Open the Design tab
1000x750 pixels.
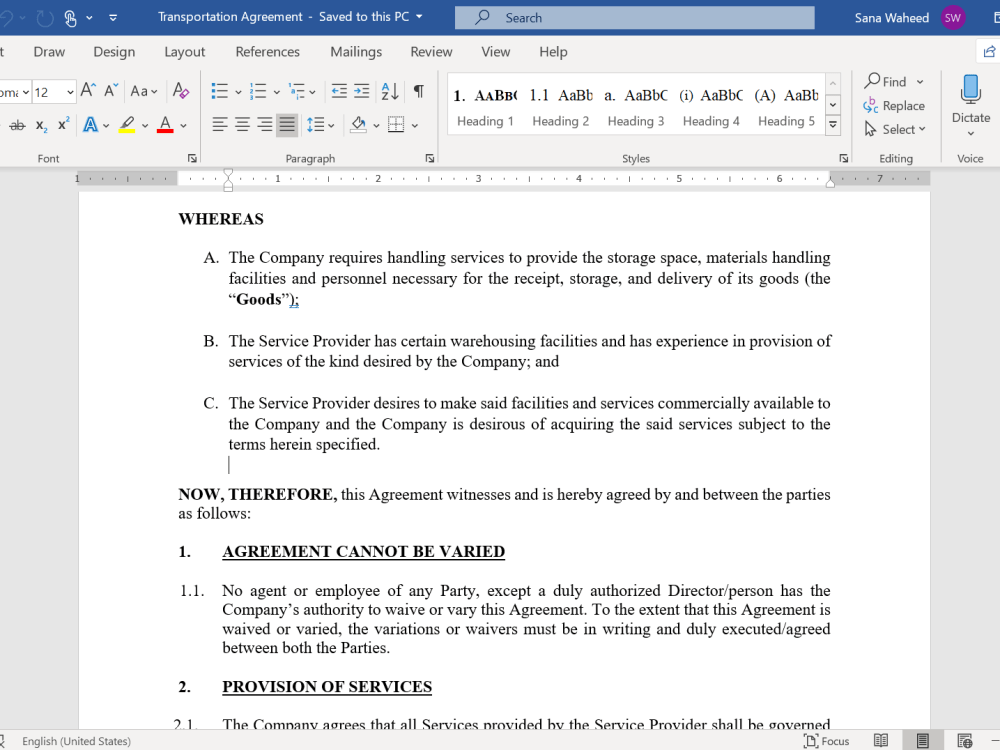tap(114, 52)
